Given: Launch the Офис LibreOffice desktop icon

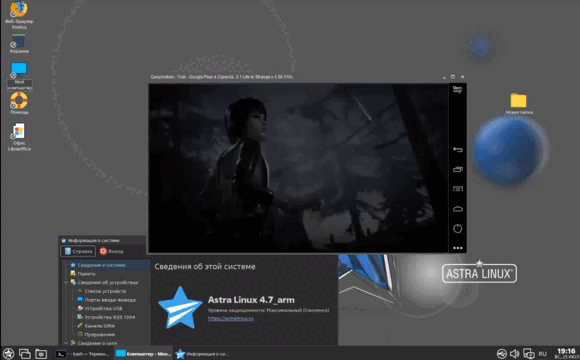Looking at the screenshot, I should [19, 137].
